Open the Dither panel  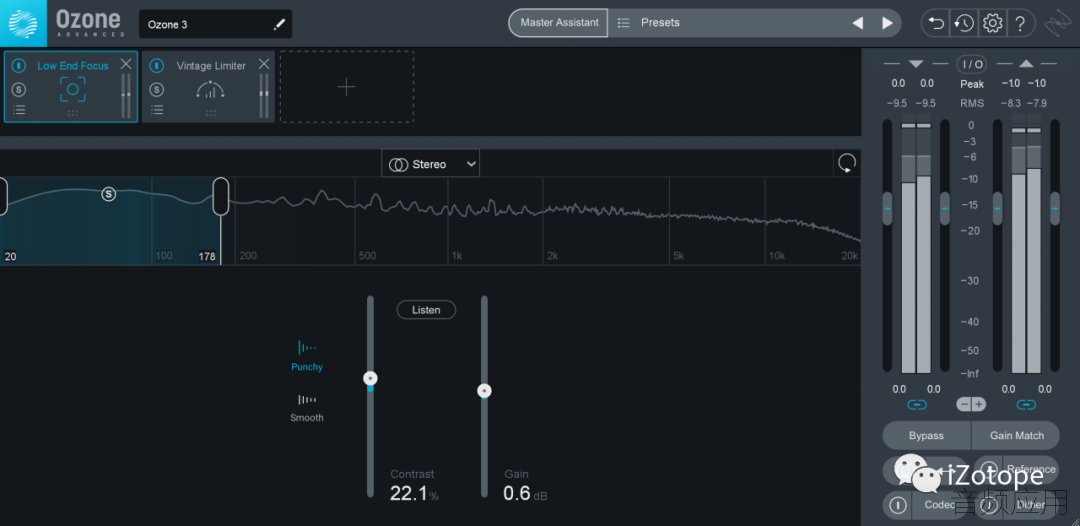(x=1031, y=505)
